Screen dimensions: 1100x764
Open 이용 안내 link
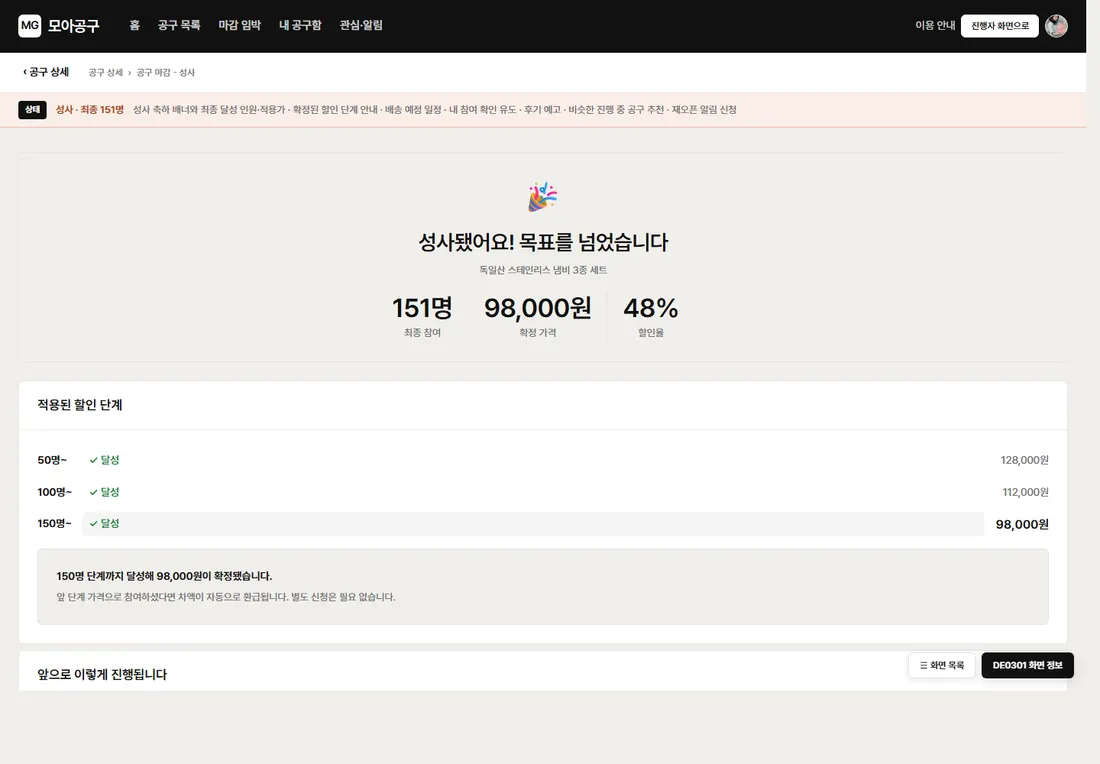935,25
